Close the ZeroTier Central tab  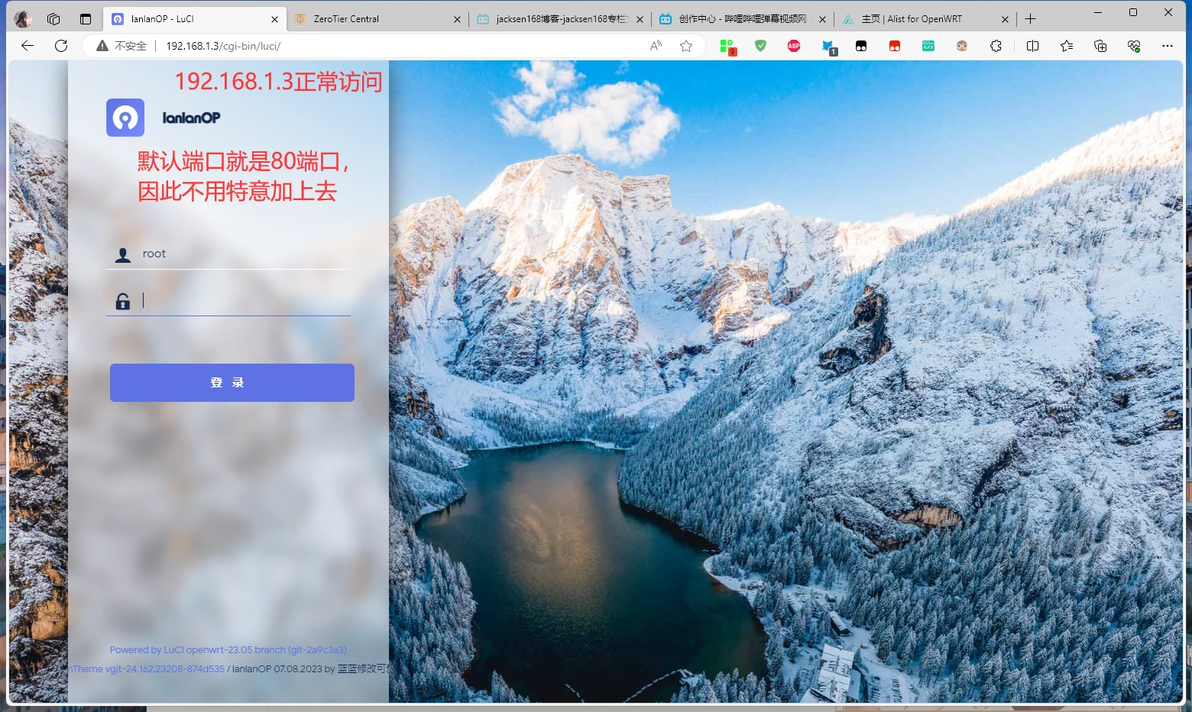(457, 19)
